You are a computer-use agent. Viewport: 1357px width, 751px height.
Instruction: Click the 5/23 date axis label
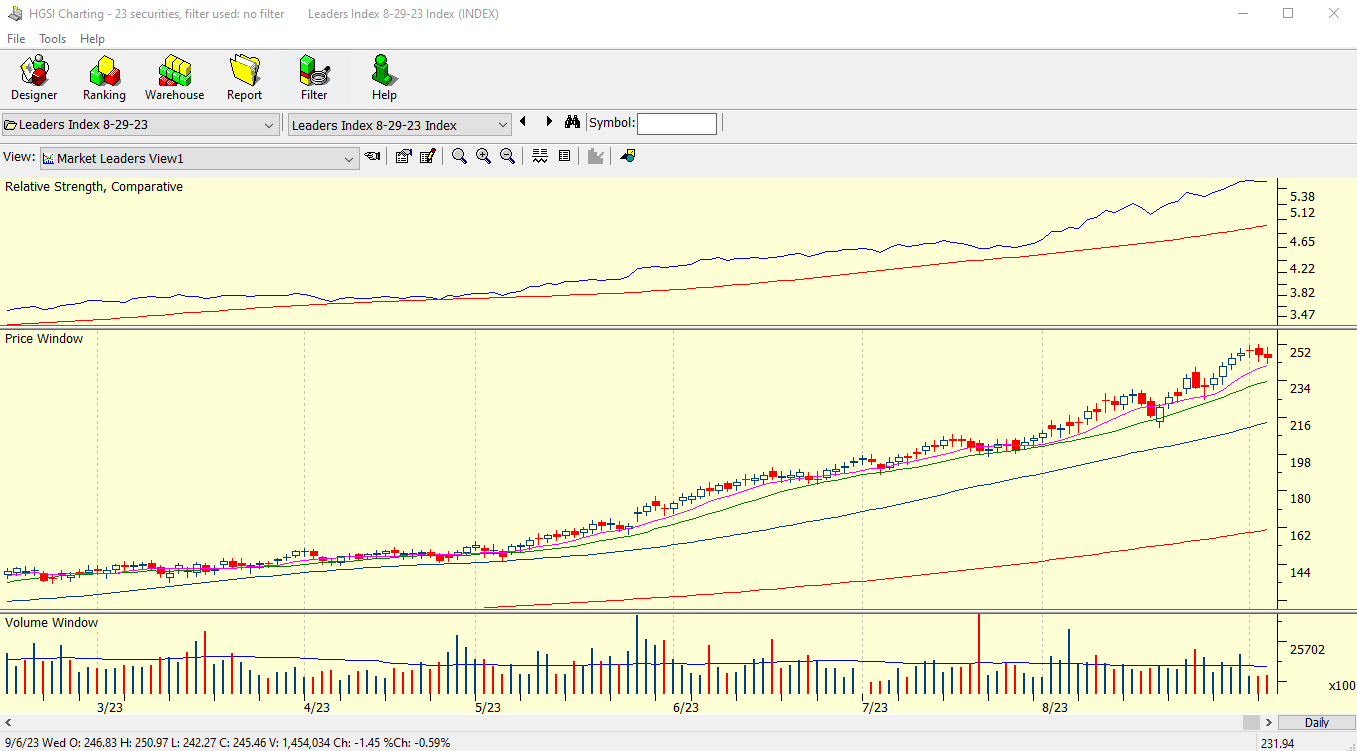487,707
